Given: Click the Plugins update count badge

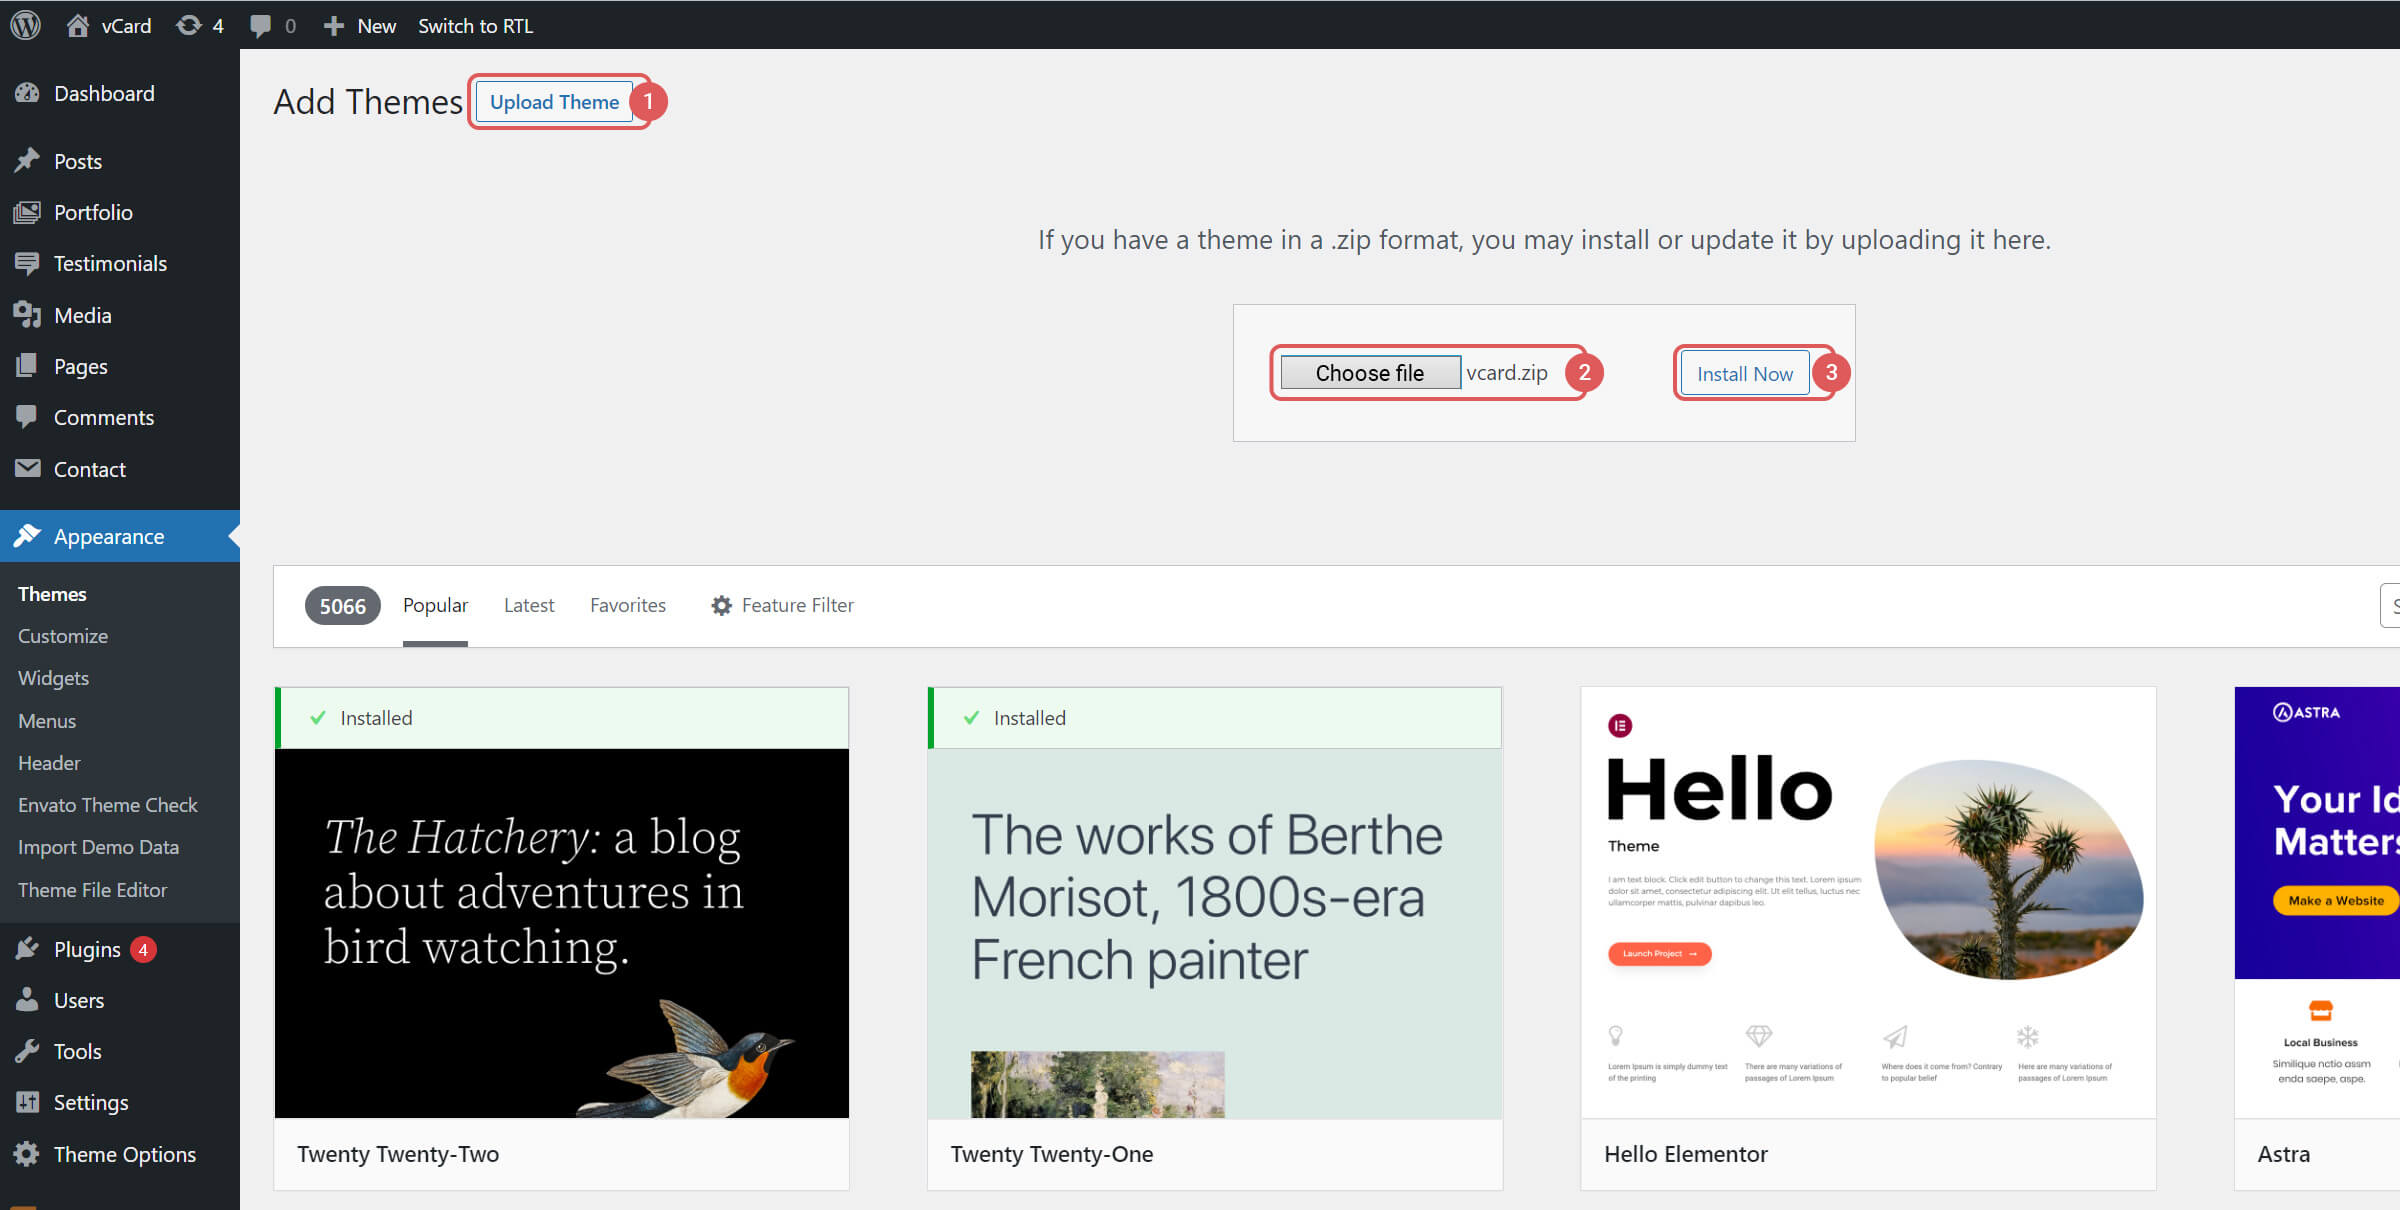Looking at the screenshot, I should [x=143, y=949].
